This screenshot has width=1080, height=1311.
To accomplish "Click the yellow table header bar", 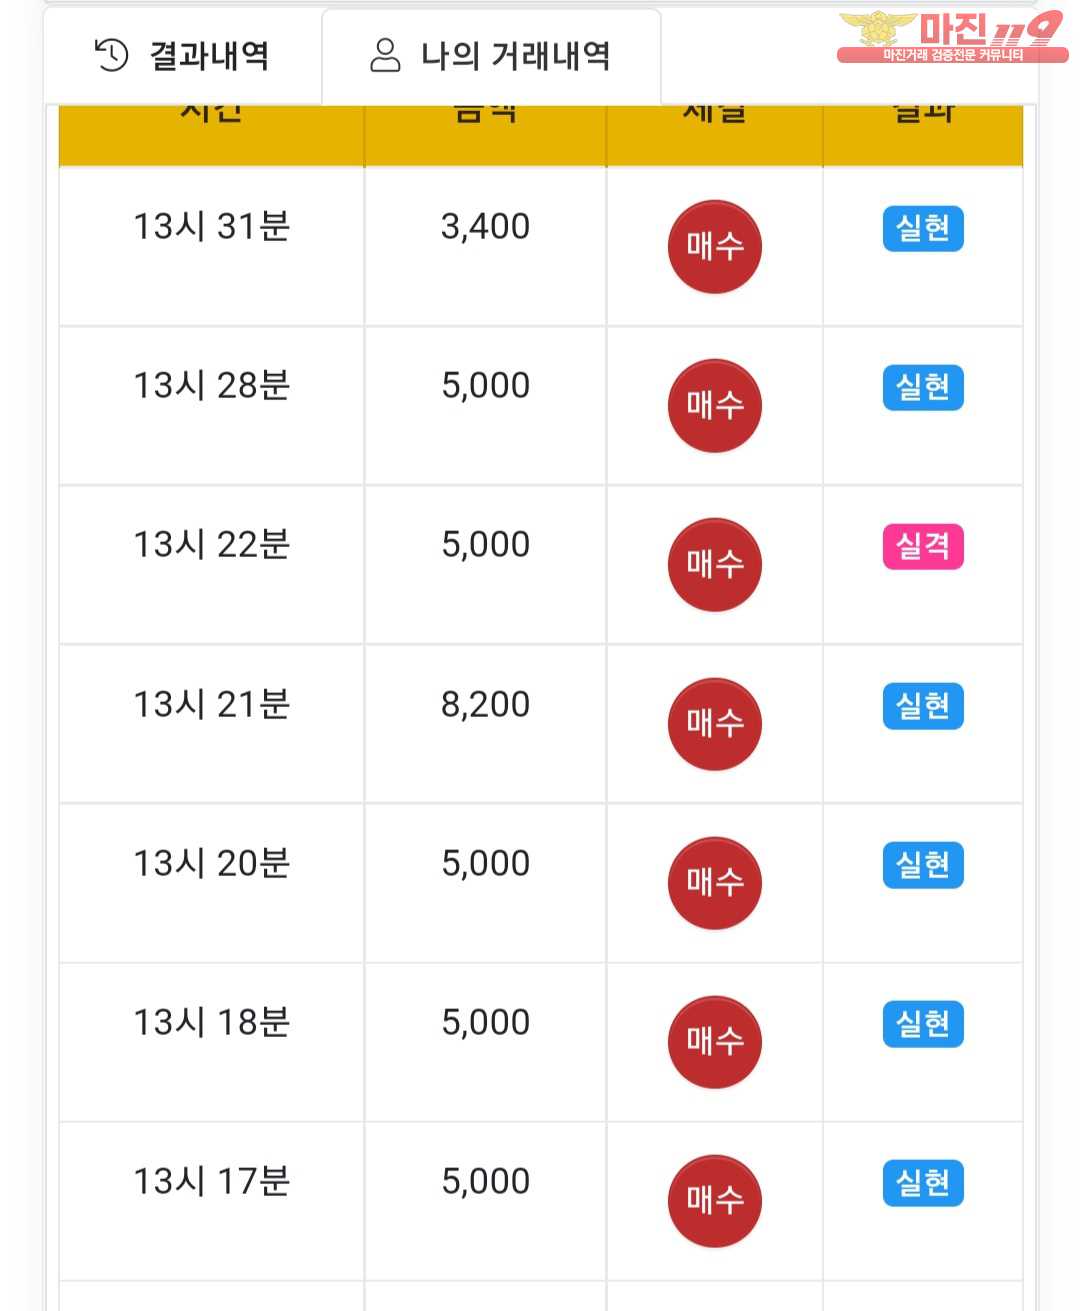I will pos(541,135).
